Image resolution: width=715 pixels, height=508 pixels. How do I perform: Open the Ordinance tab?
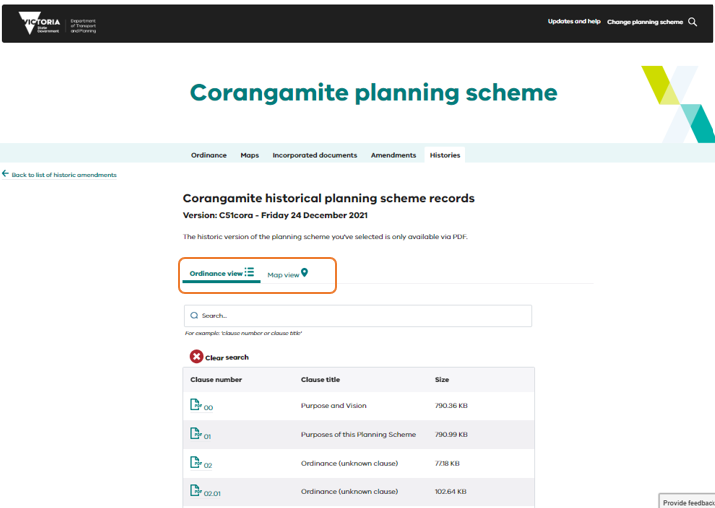(209, 155)
